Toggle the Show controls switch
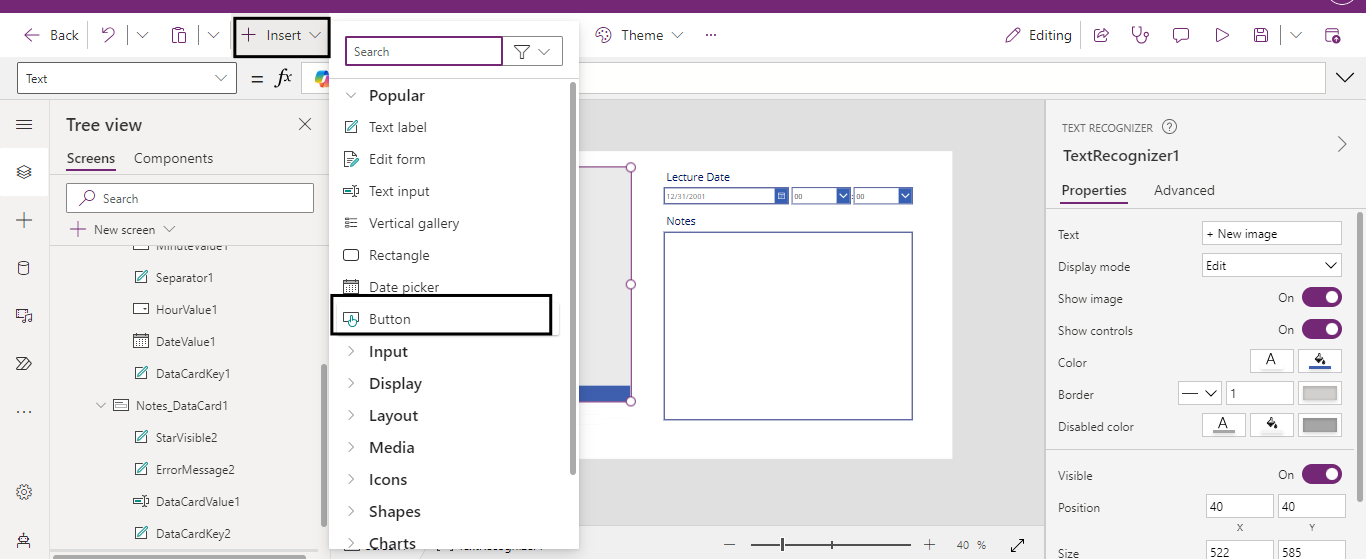The height and width of the screenshot is (559, 1366). (1321, 330)
